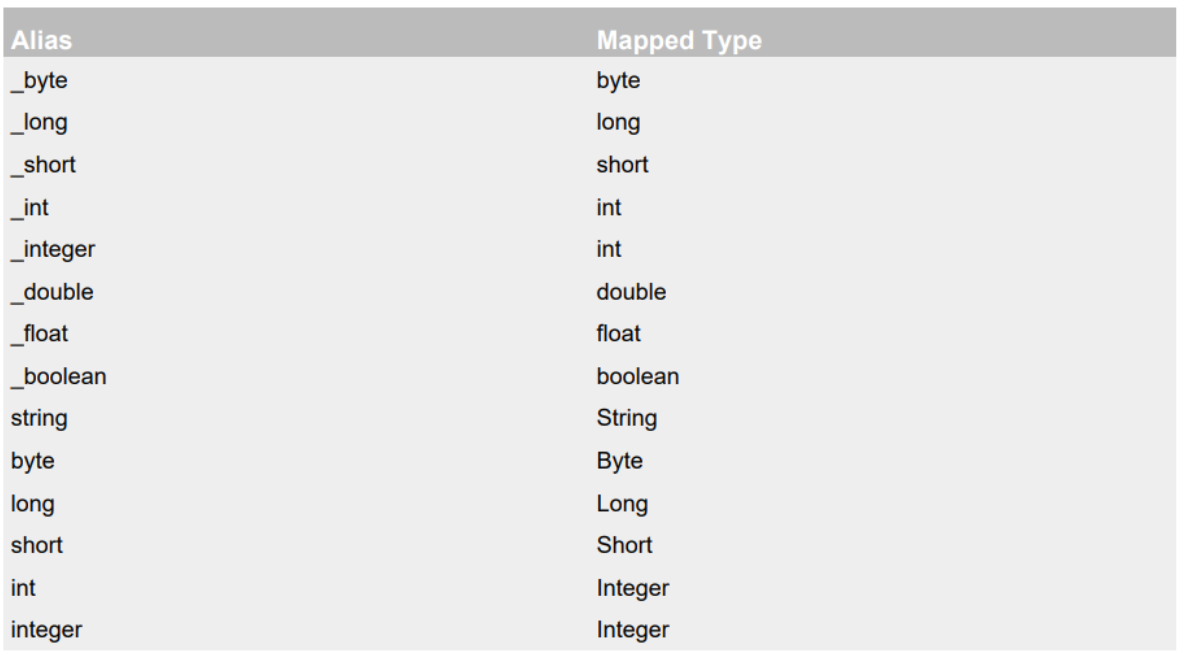Viewport: 1183px width, 656px height.
Task: Select the _byte alias cell
Action: (x=39, y=81)
